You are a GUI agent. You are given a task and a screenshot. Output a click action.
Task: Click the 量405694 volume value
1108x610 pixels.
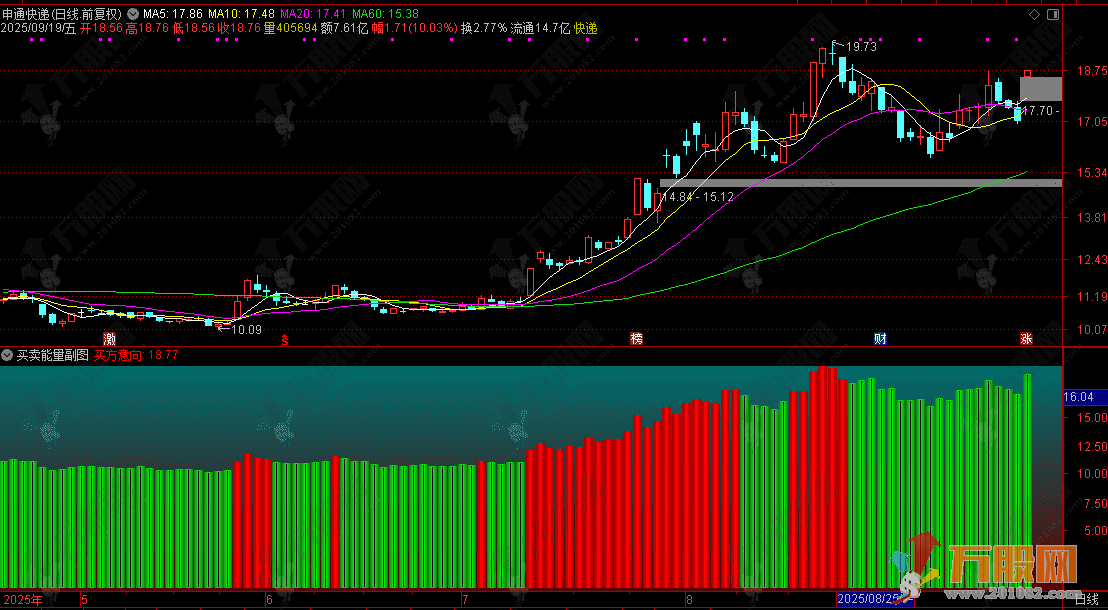pyautogui.click(x=292, y=28)
